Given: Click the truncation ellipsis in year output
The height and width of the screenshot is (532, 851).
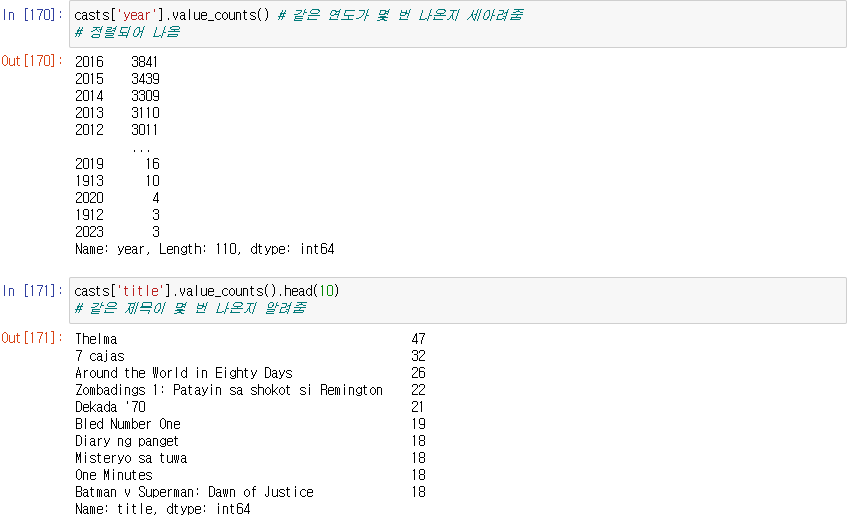Looking at the screenshot, I should pos(141,150).
